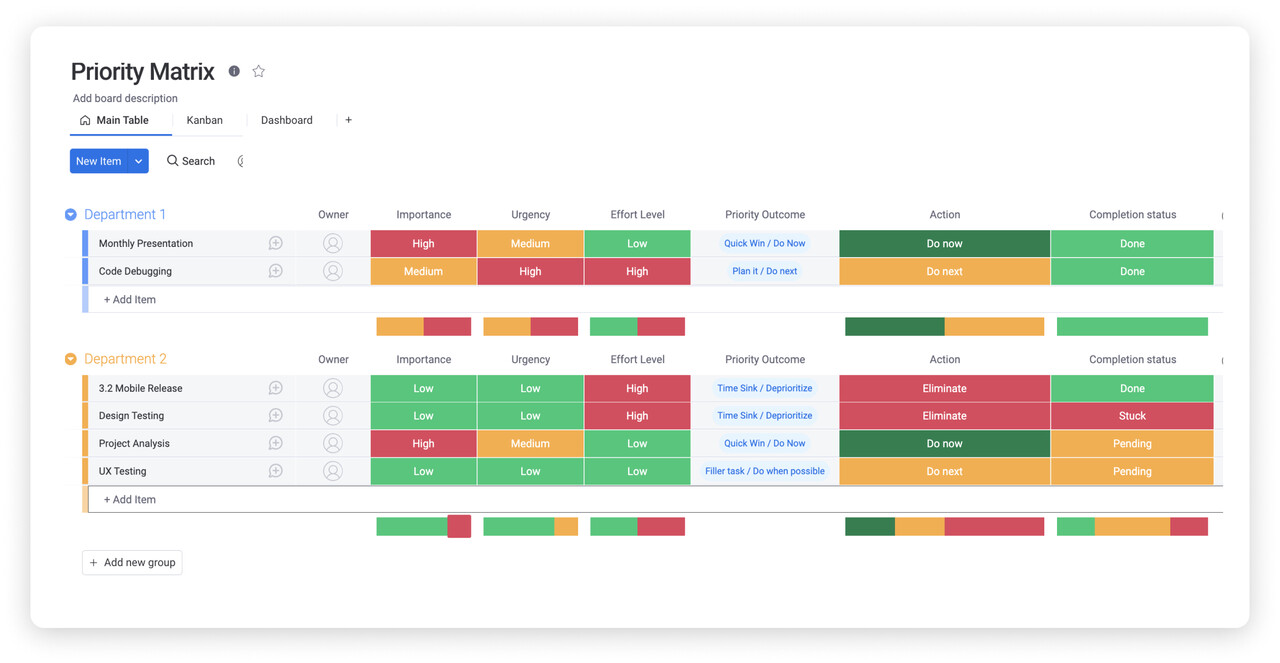Click owner avatar for 3.2 Mobile Release
Image resolution: width=1280 pixels, height=663 pixels.
click(x=333, y=388)
